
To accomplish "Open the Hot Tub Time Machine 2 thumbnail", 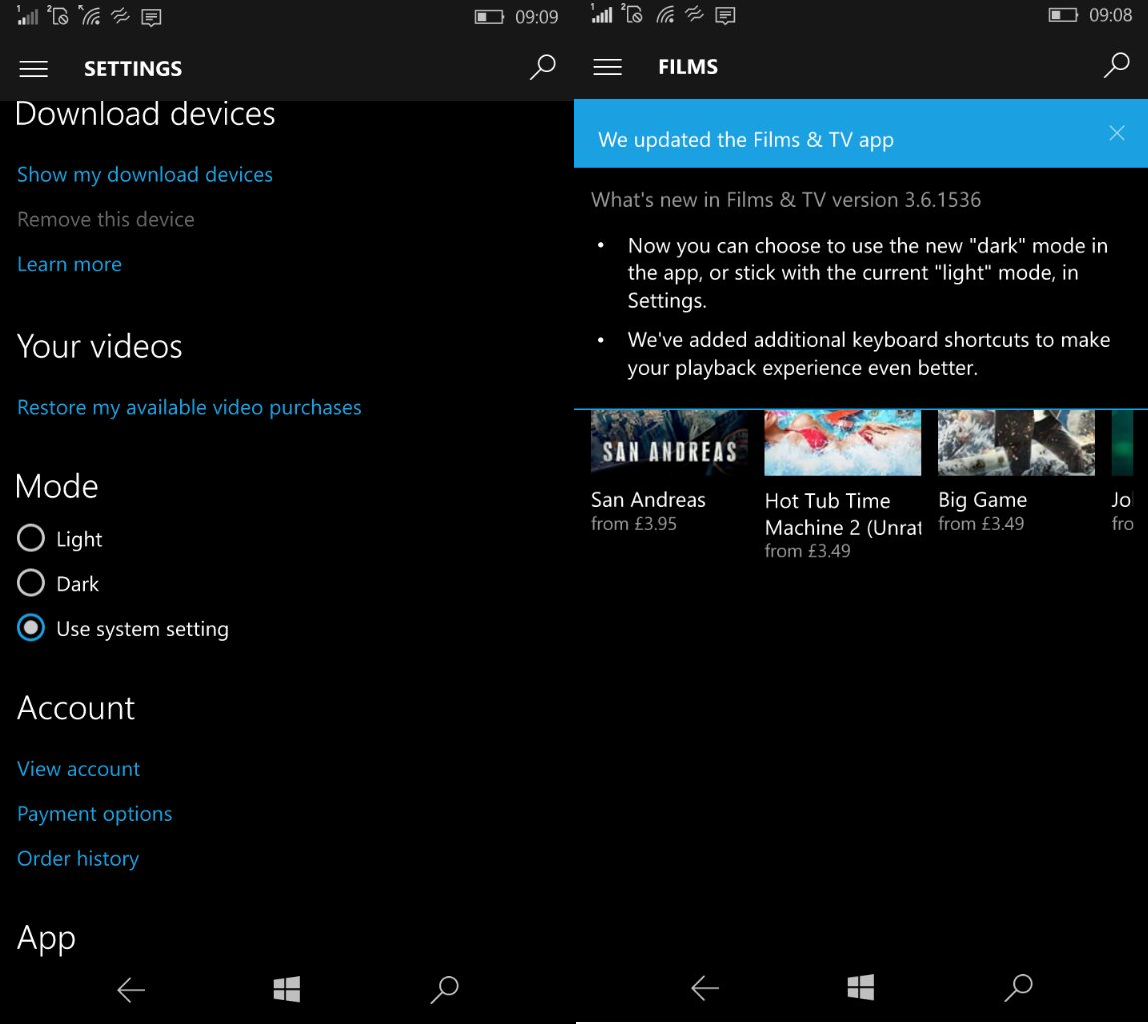I will 843,443.
